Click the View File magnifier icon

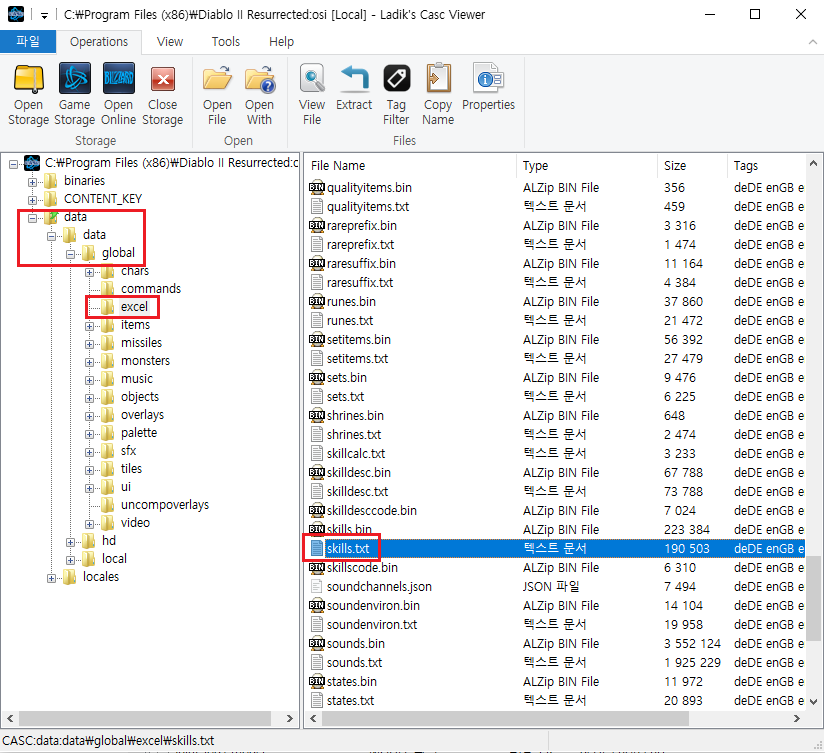click(312, 79)
